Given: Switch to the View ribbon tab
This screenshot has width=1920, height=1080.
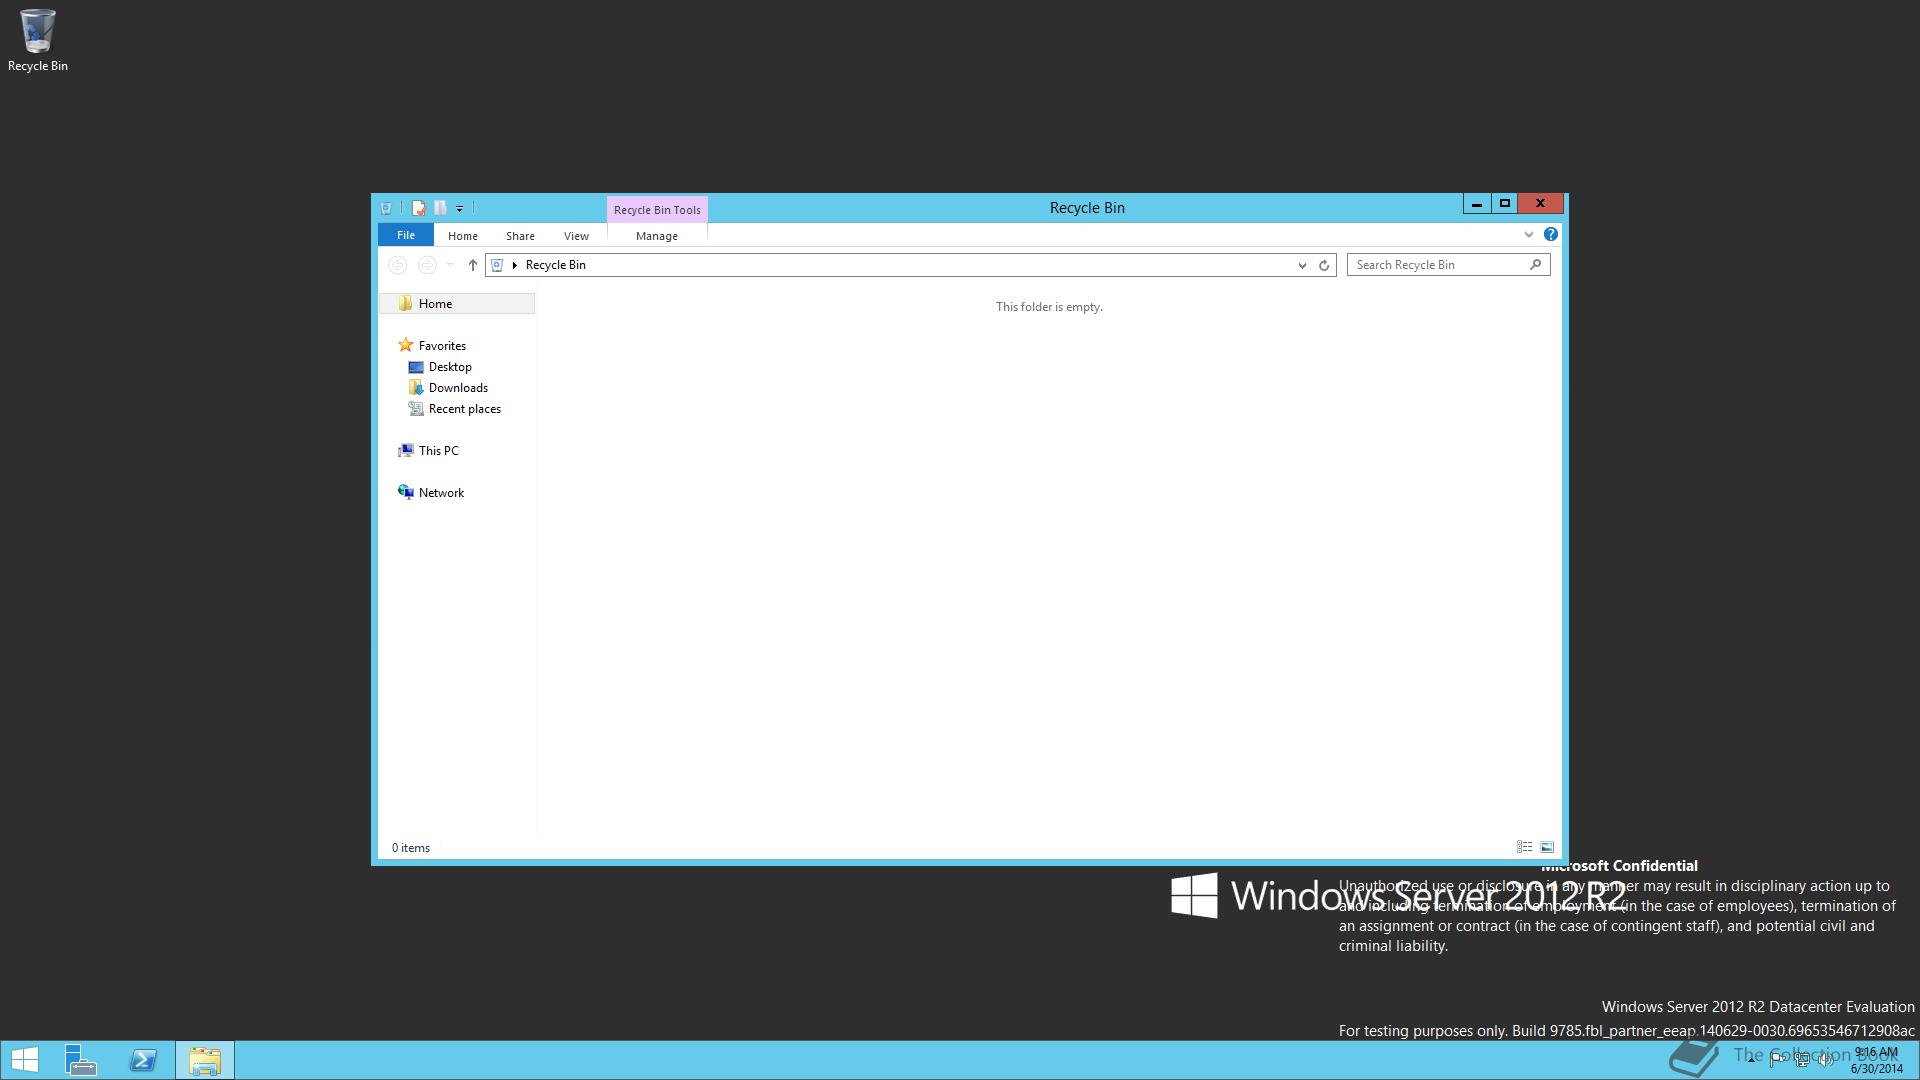Looking at the screenshot, I should pyautogui.click(x=576, y=236).
